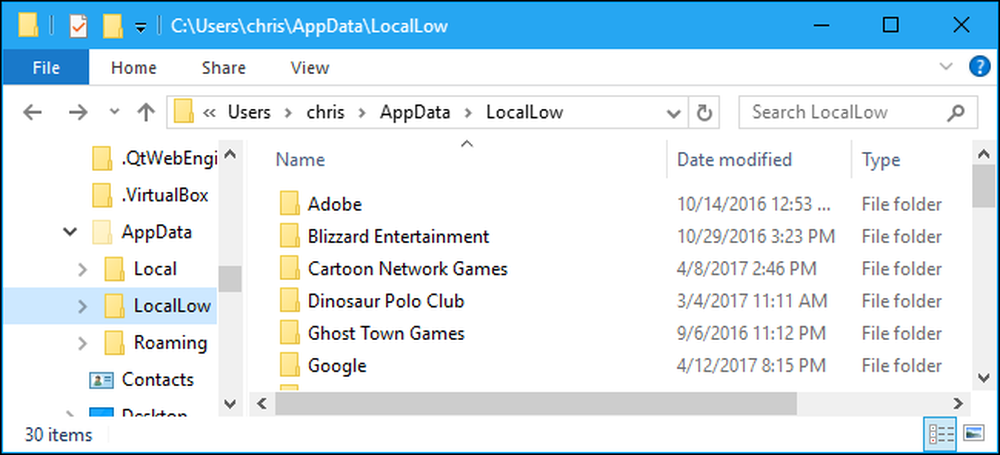This screenshot has width=1000, height=455.
Task: Click the file list horizontal scrollbar thumb
Action: (x=536, y=403)
